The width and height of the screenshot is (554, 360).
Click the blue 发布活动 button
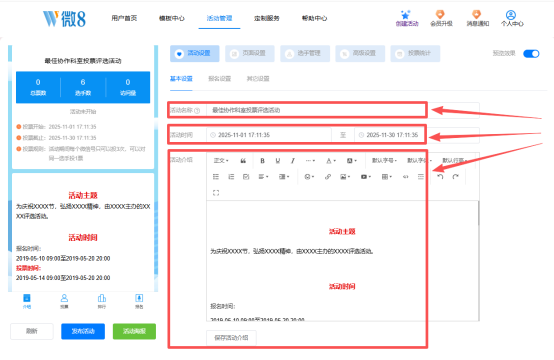(83, 331)
